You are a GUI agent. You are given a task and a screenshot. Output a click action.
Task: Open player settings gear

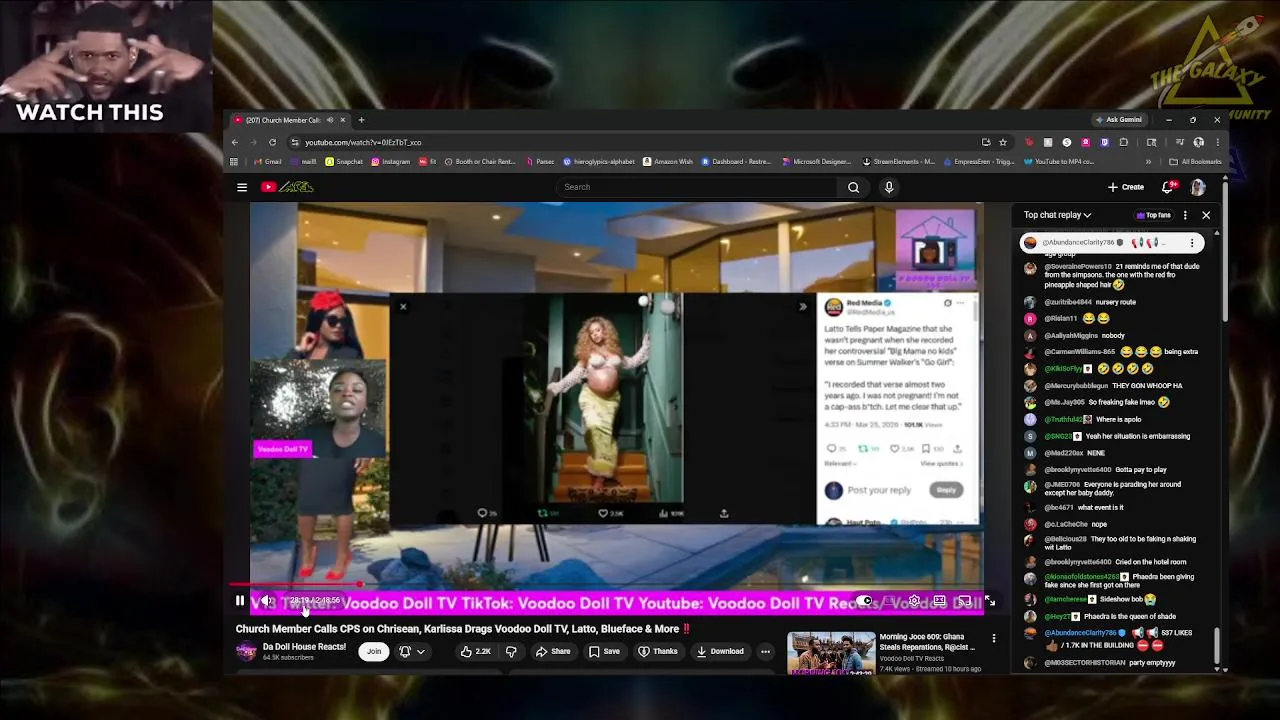click(914, 601)
